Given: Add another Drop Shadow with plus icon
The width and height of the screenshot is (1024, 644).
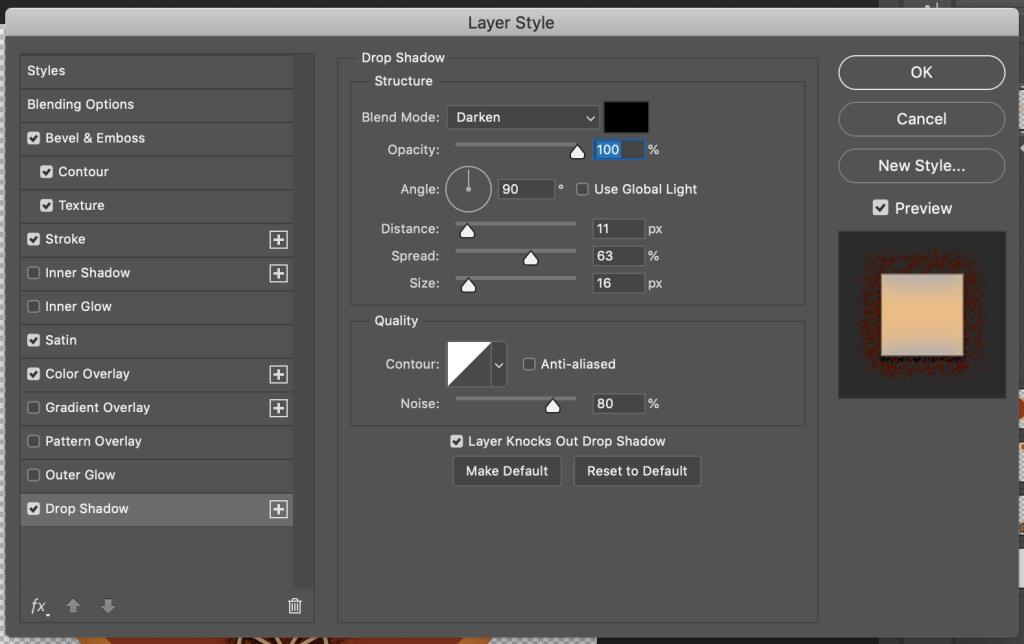Looking at the screenshot, I should coord(279,509).
